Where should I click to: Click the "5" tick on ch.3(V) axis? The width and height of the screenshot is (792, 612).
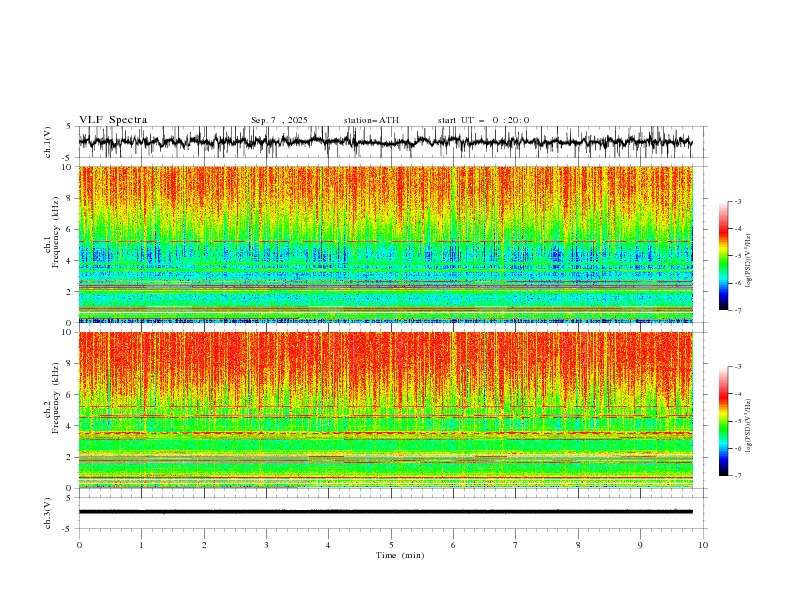[69, 497]
